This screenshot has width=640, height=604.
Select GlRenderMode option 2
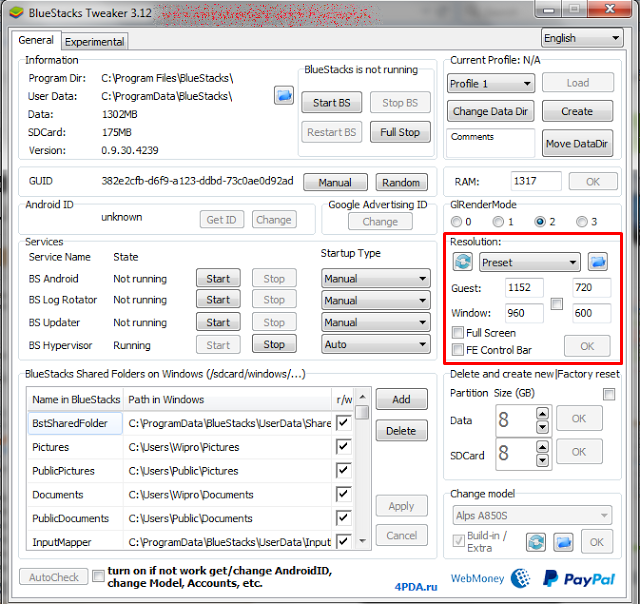[x=540, y=222]
